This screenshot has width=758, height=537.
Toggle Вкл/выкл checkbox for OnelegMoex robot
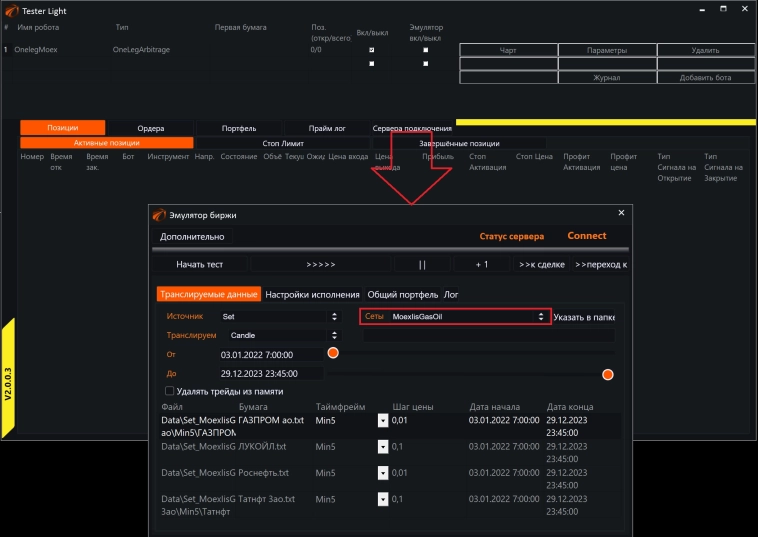coord(372,49)
